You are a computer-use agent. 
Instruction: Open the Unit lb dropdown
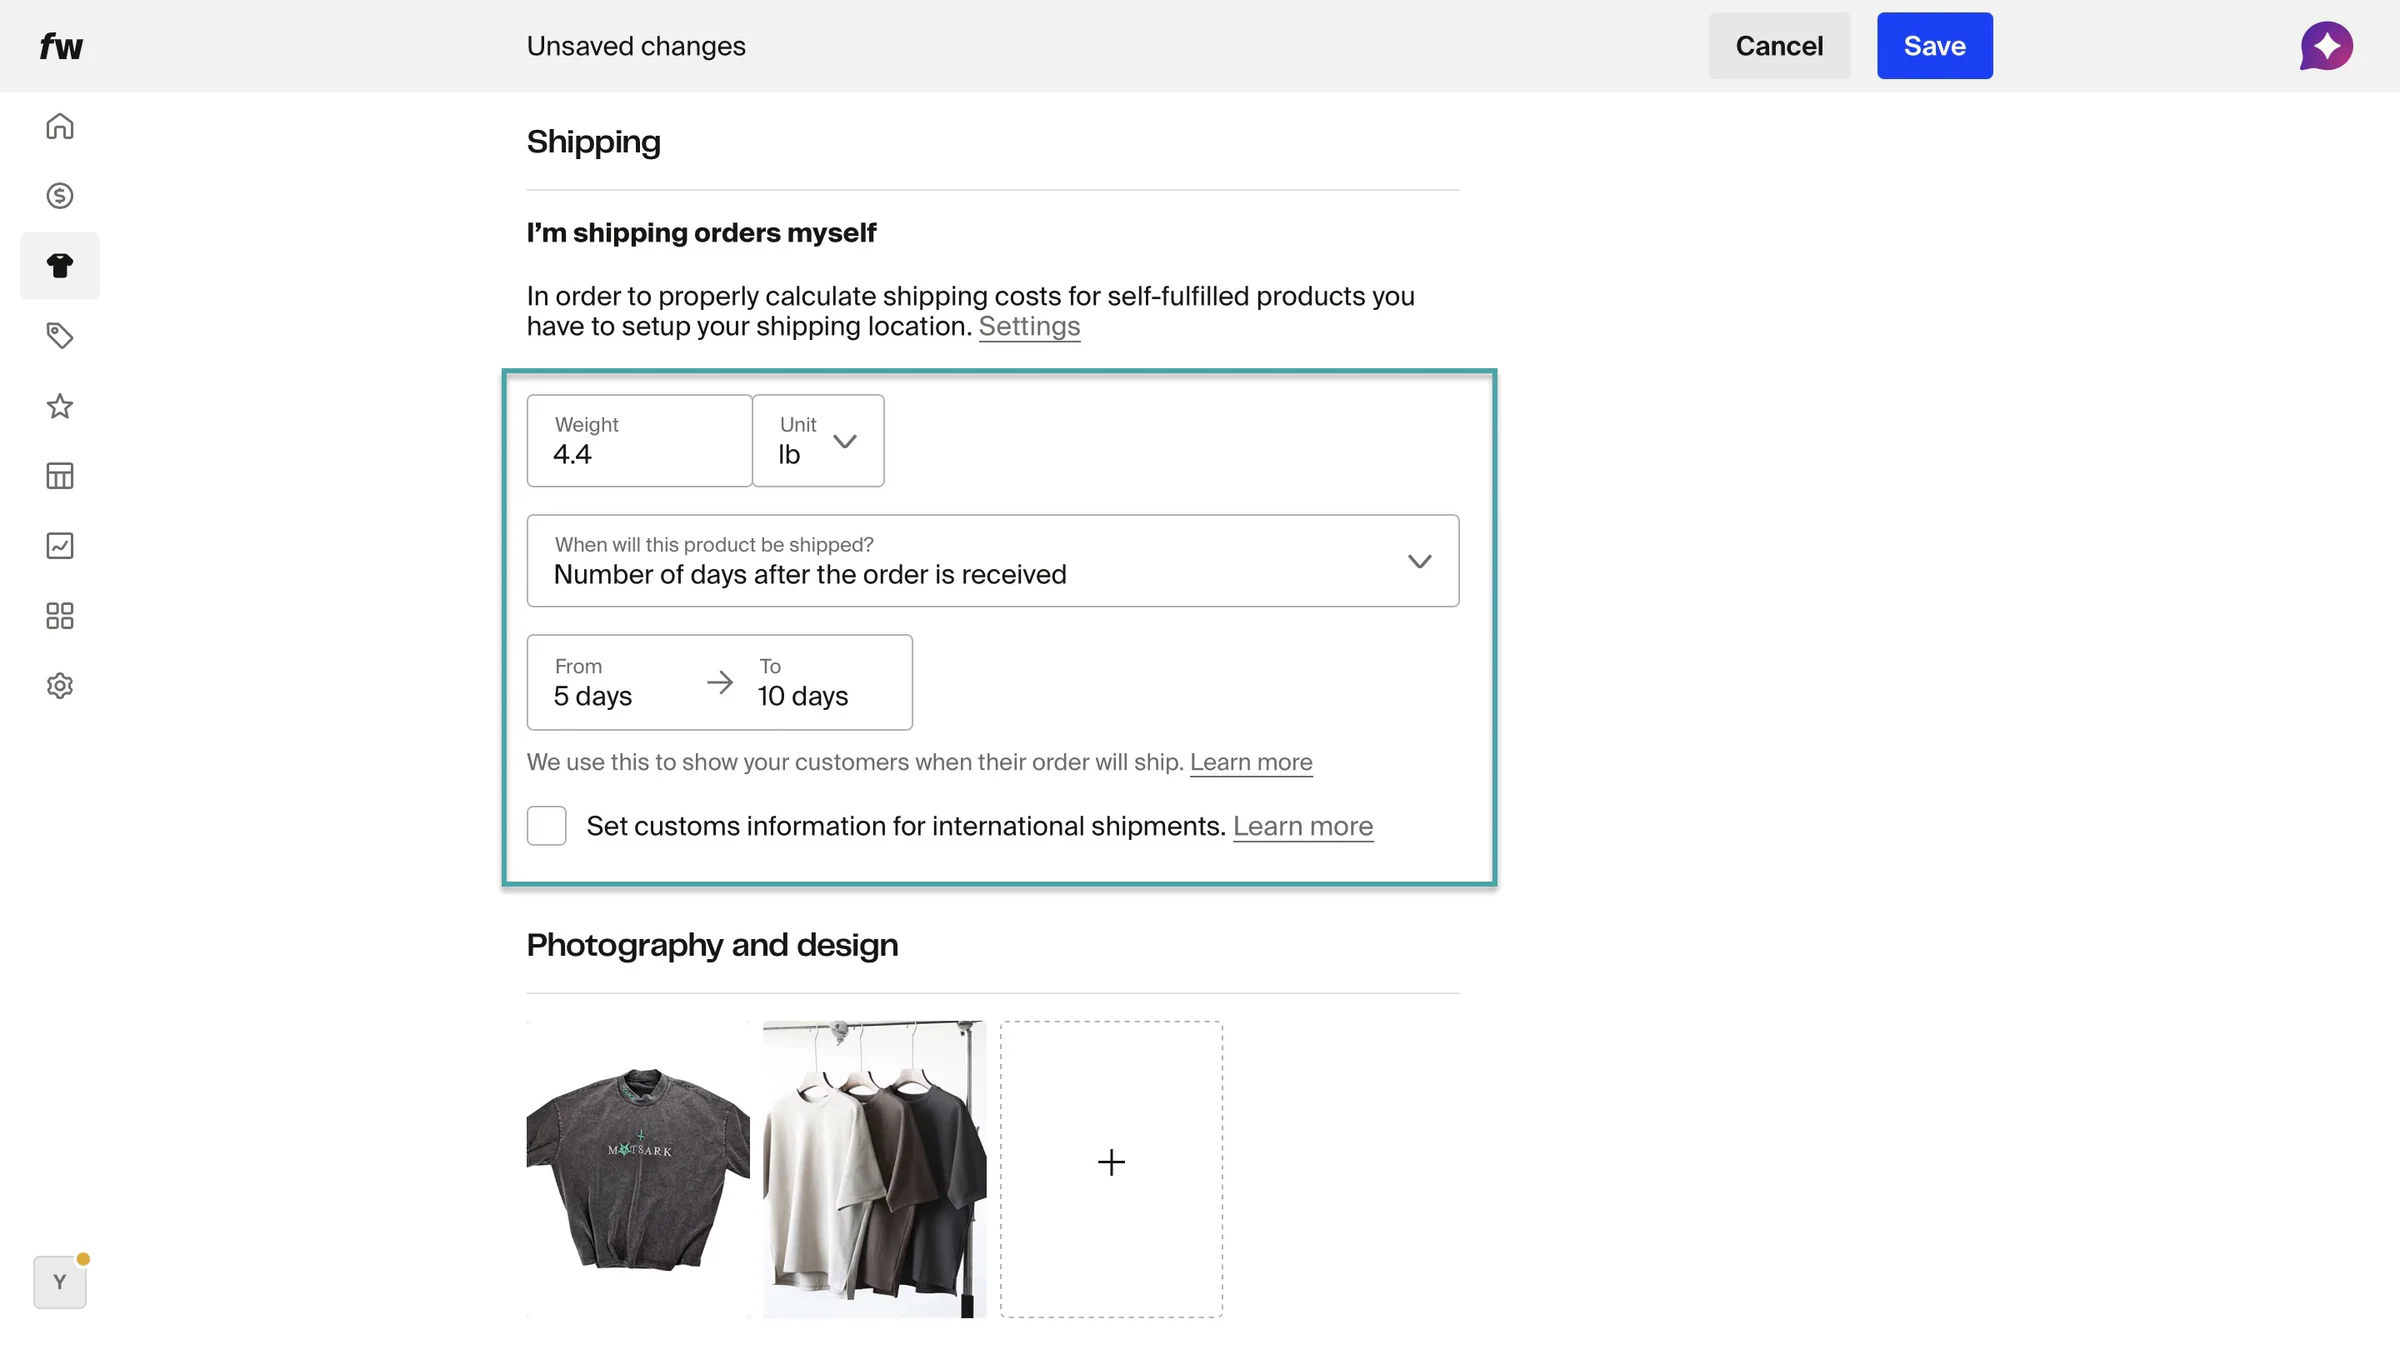coord(818,441)
